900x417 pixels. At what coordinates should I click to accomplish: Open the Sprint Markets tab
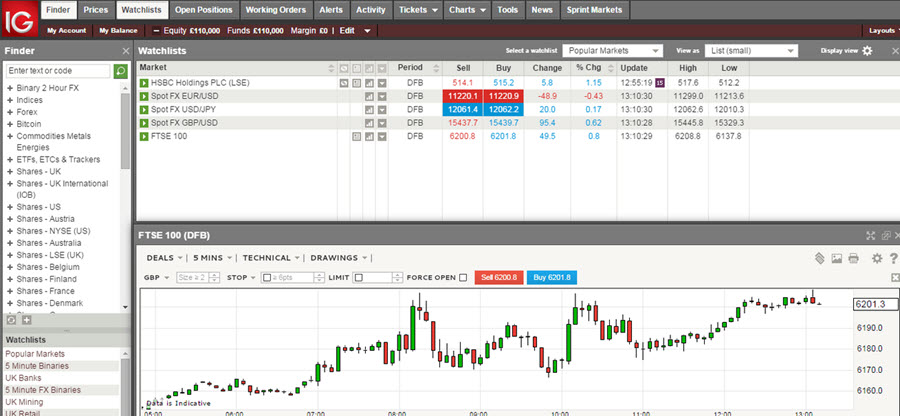click(594, 10)
